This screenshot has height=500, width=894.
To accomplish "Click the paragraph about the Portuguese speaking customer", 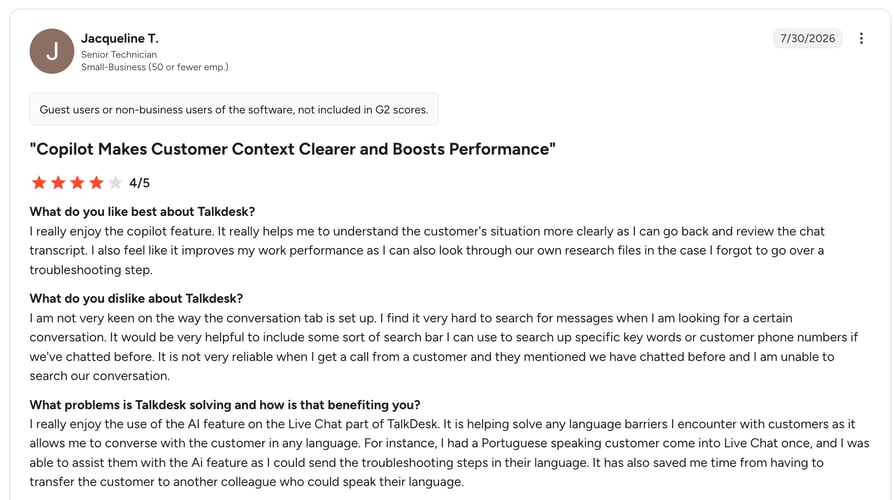I will 449,453.
